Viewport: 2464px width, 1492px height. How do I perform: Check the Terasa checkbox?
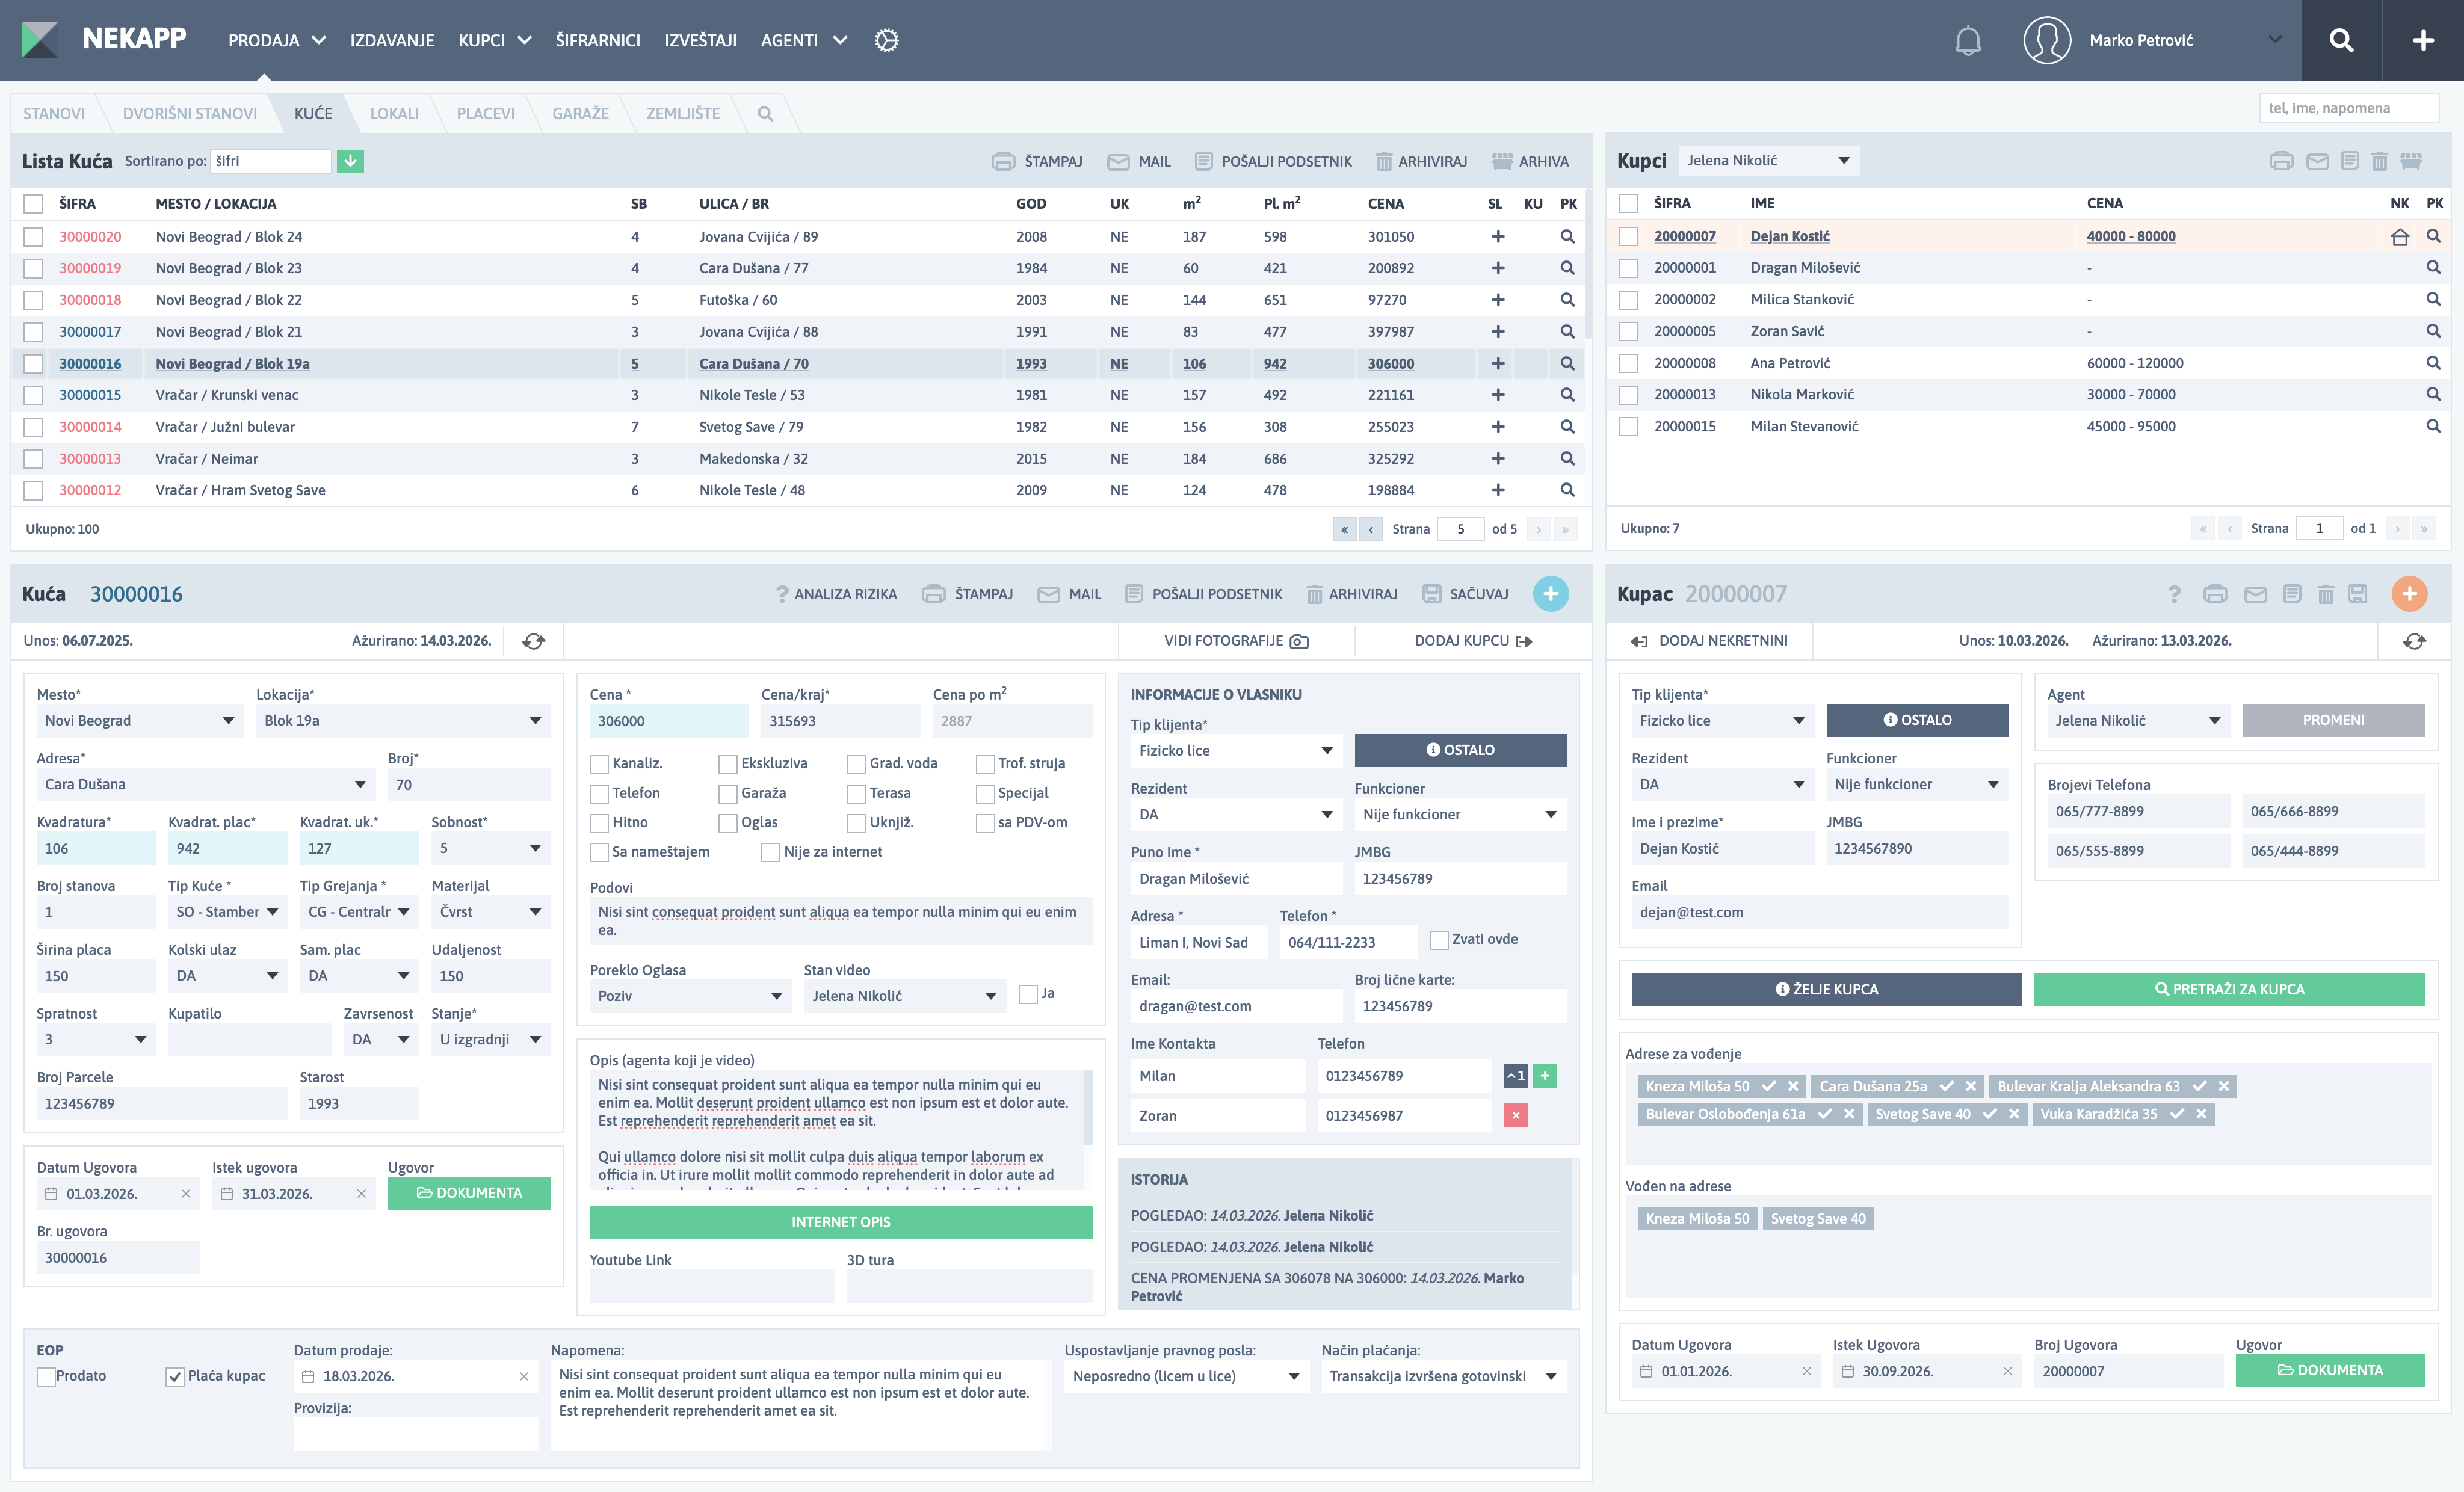[856, 794]
